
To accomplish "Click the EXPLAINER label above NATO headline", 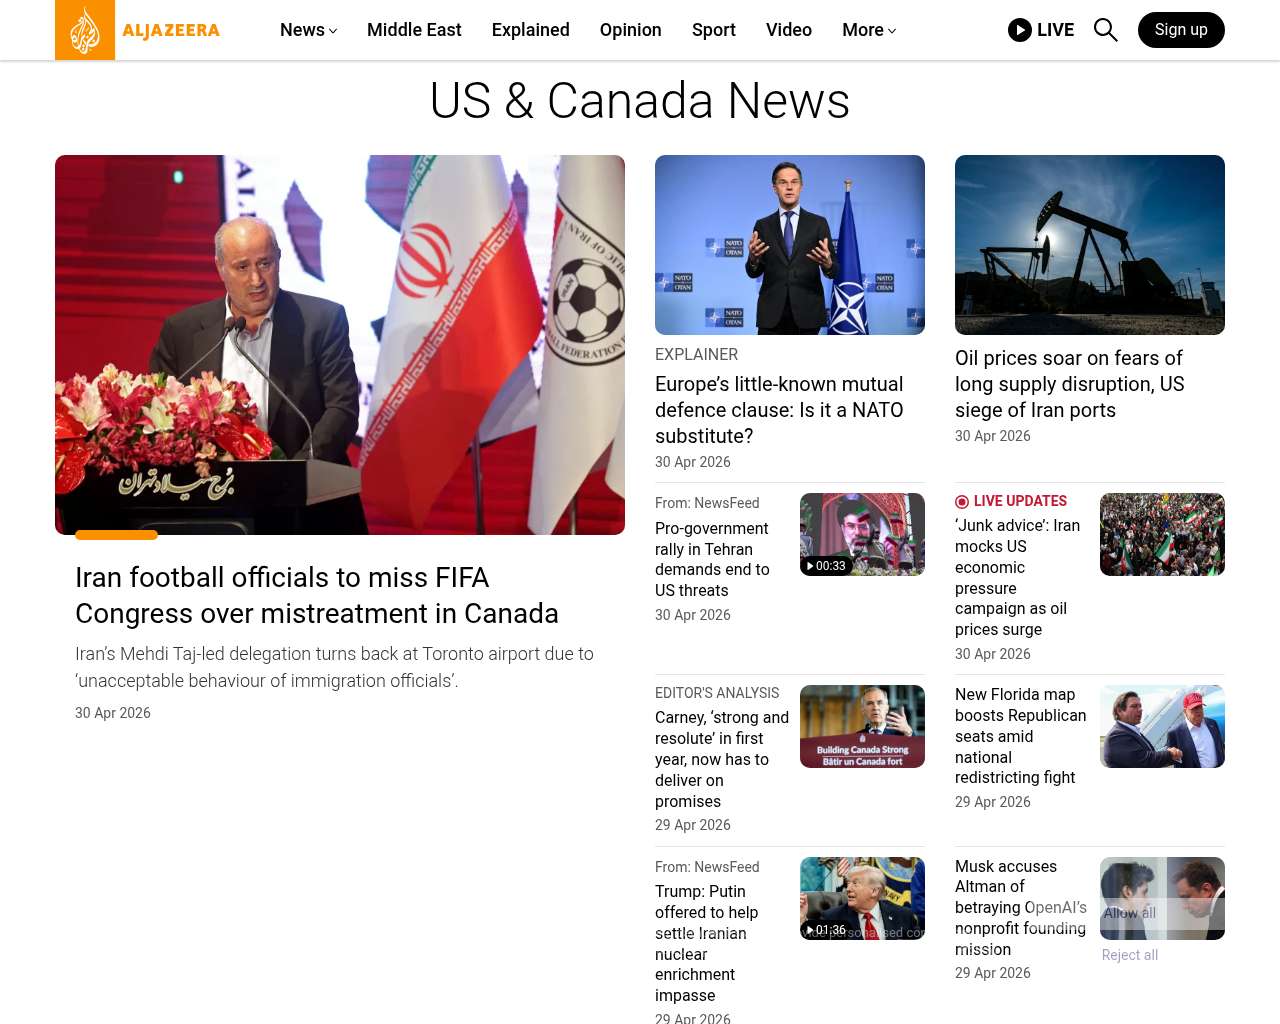I will coord(696,354).
